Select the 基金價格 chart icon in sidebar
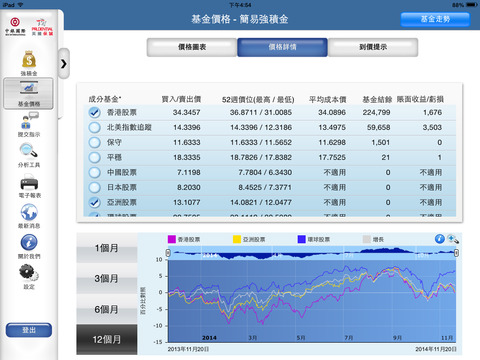 (x=29, y=88)
